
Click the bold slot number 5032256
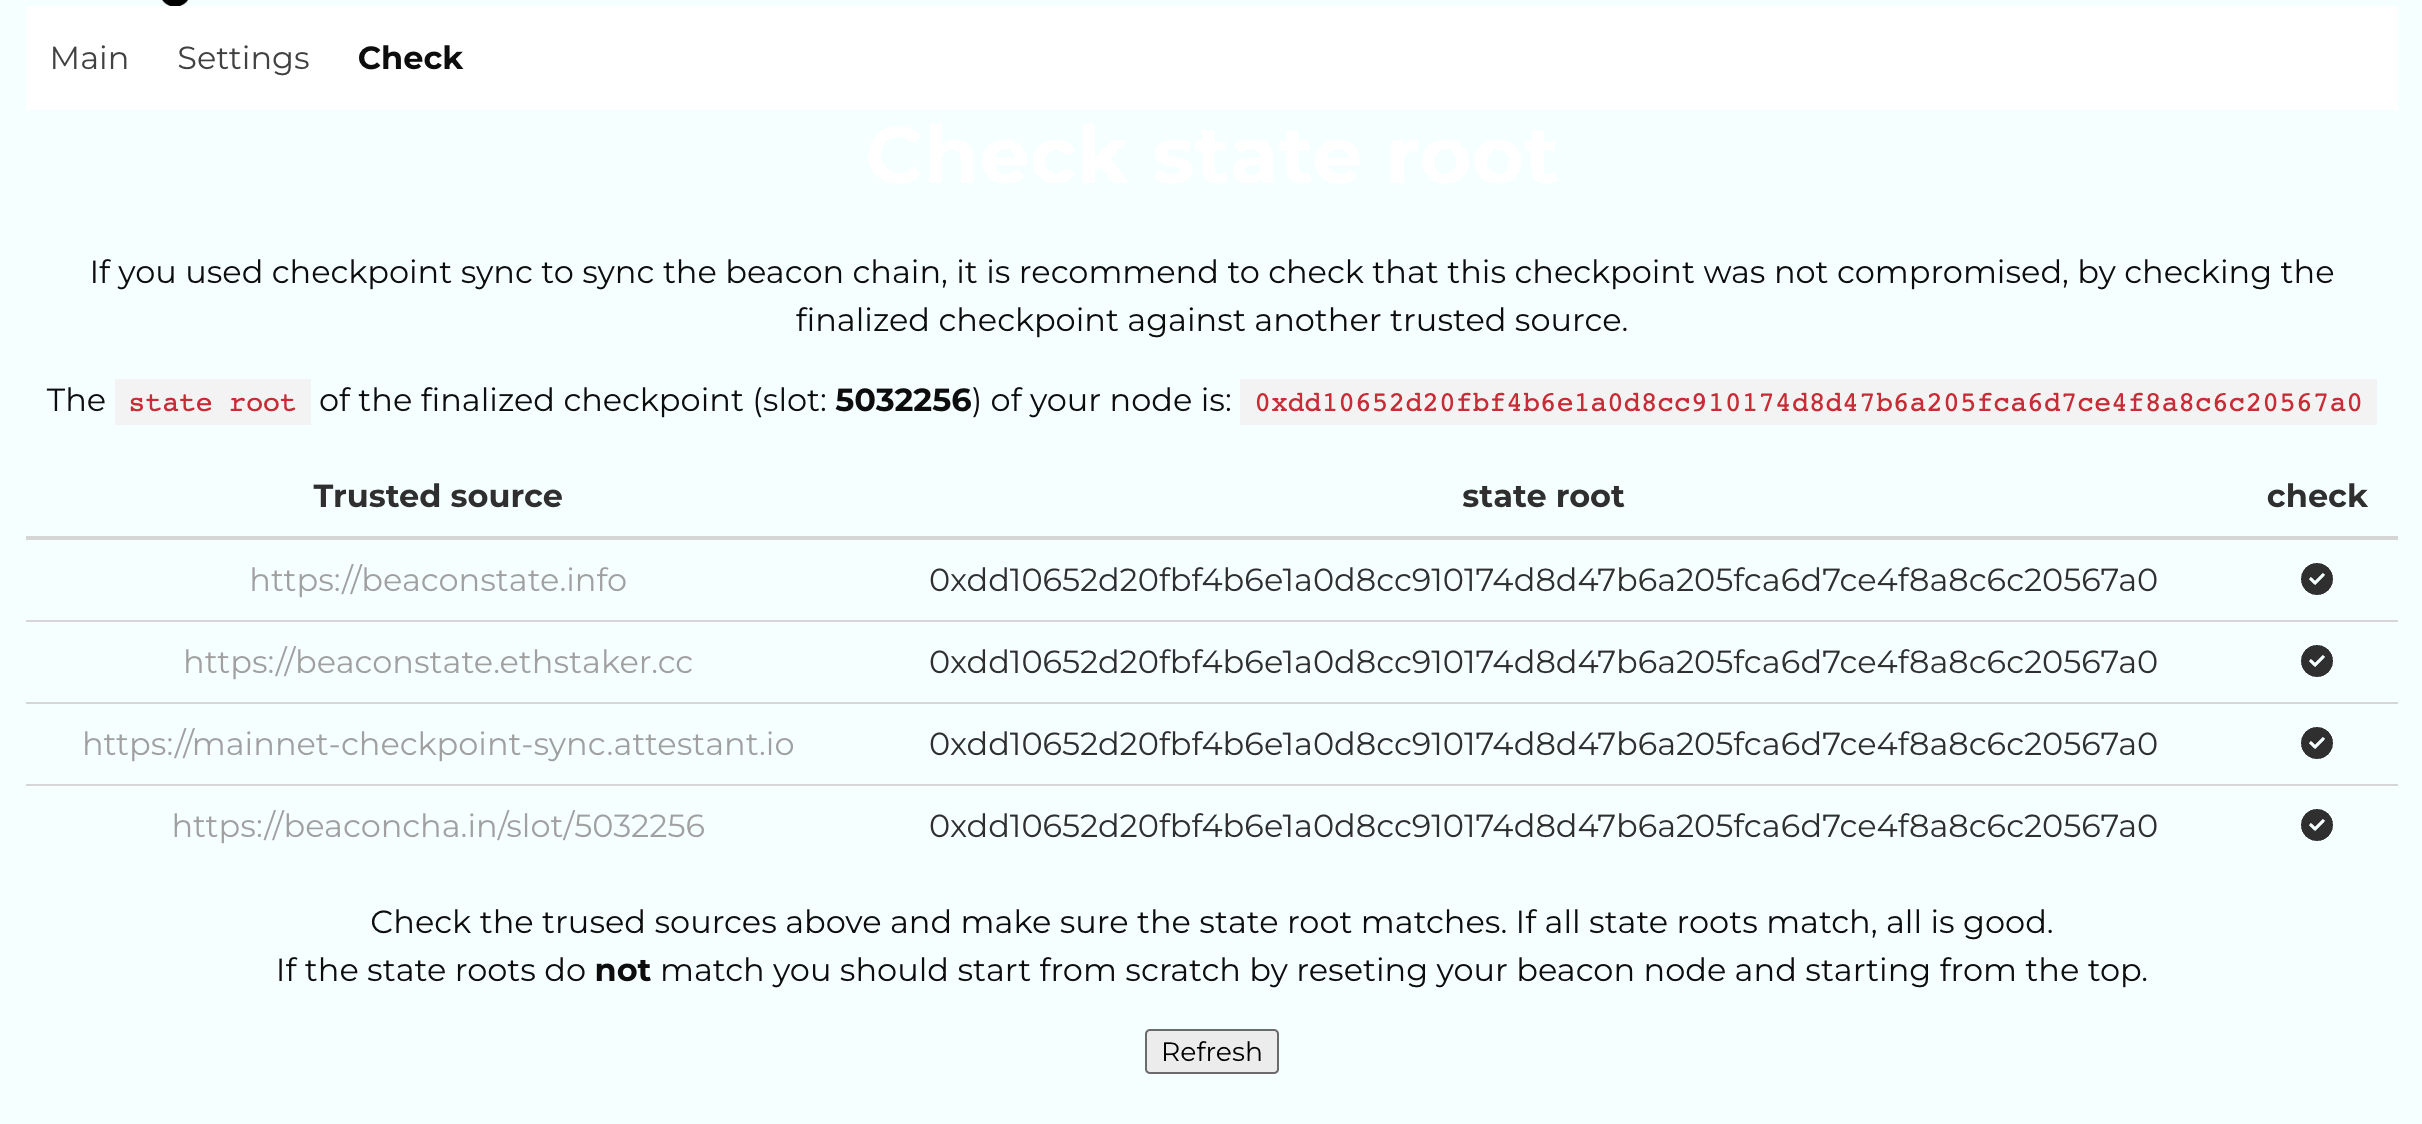(x=903, y=400)
